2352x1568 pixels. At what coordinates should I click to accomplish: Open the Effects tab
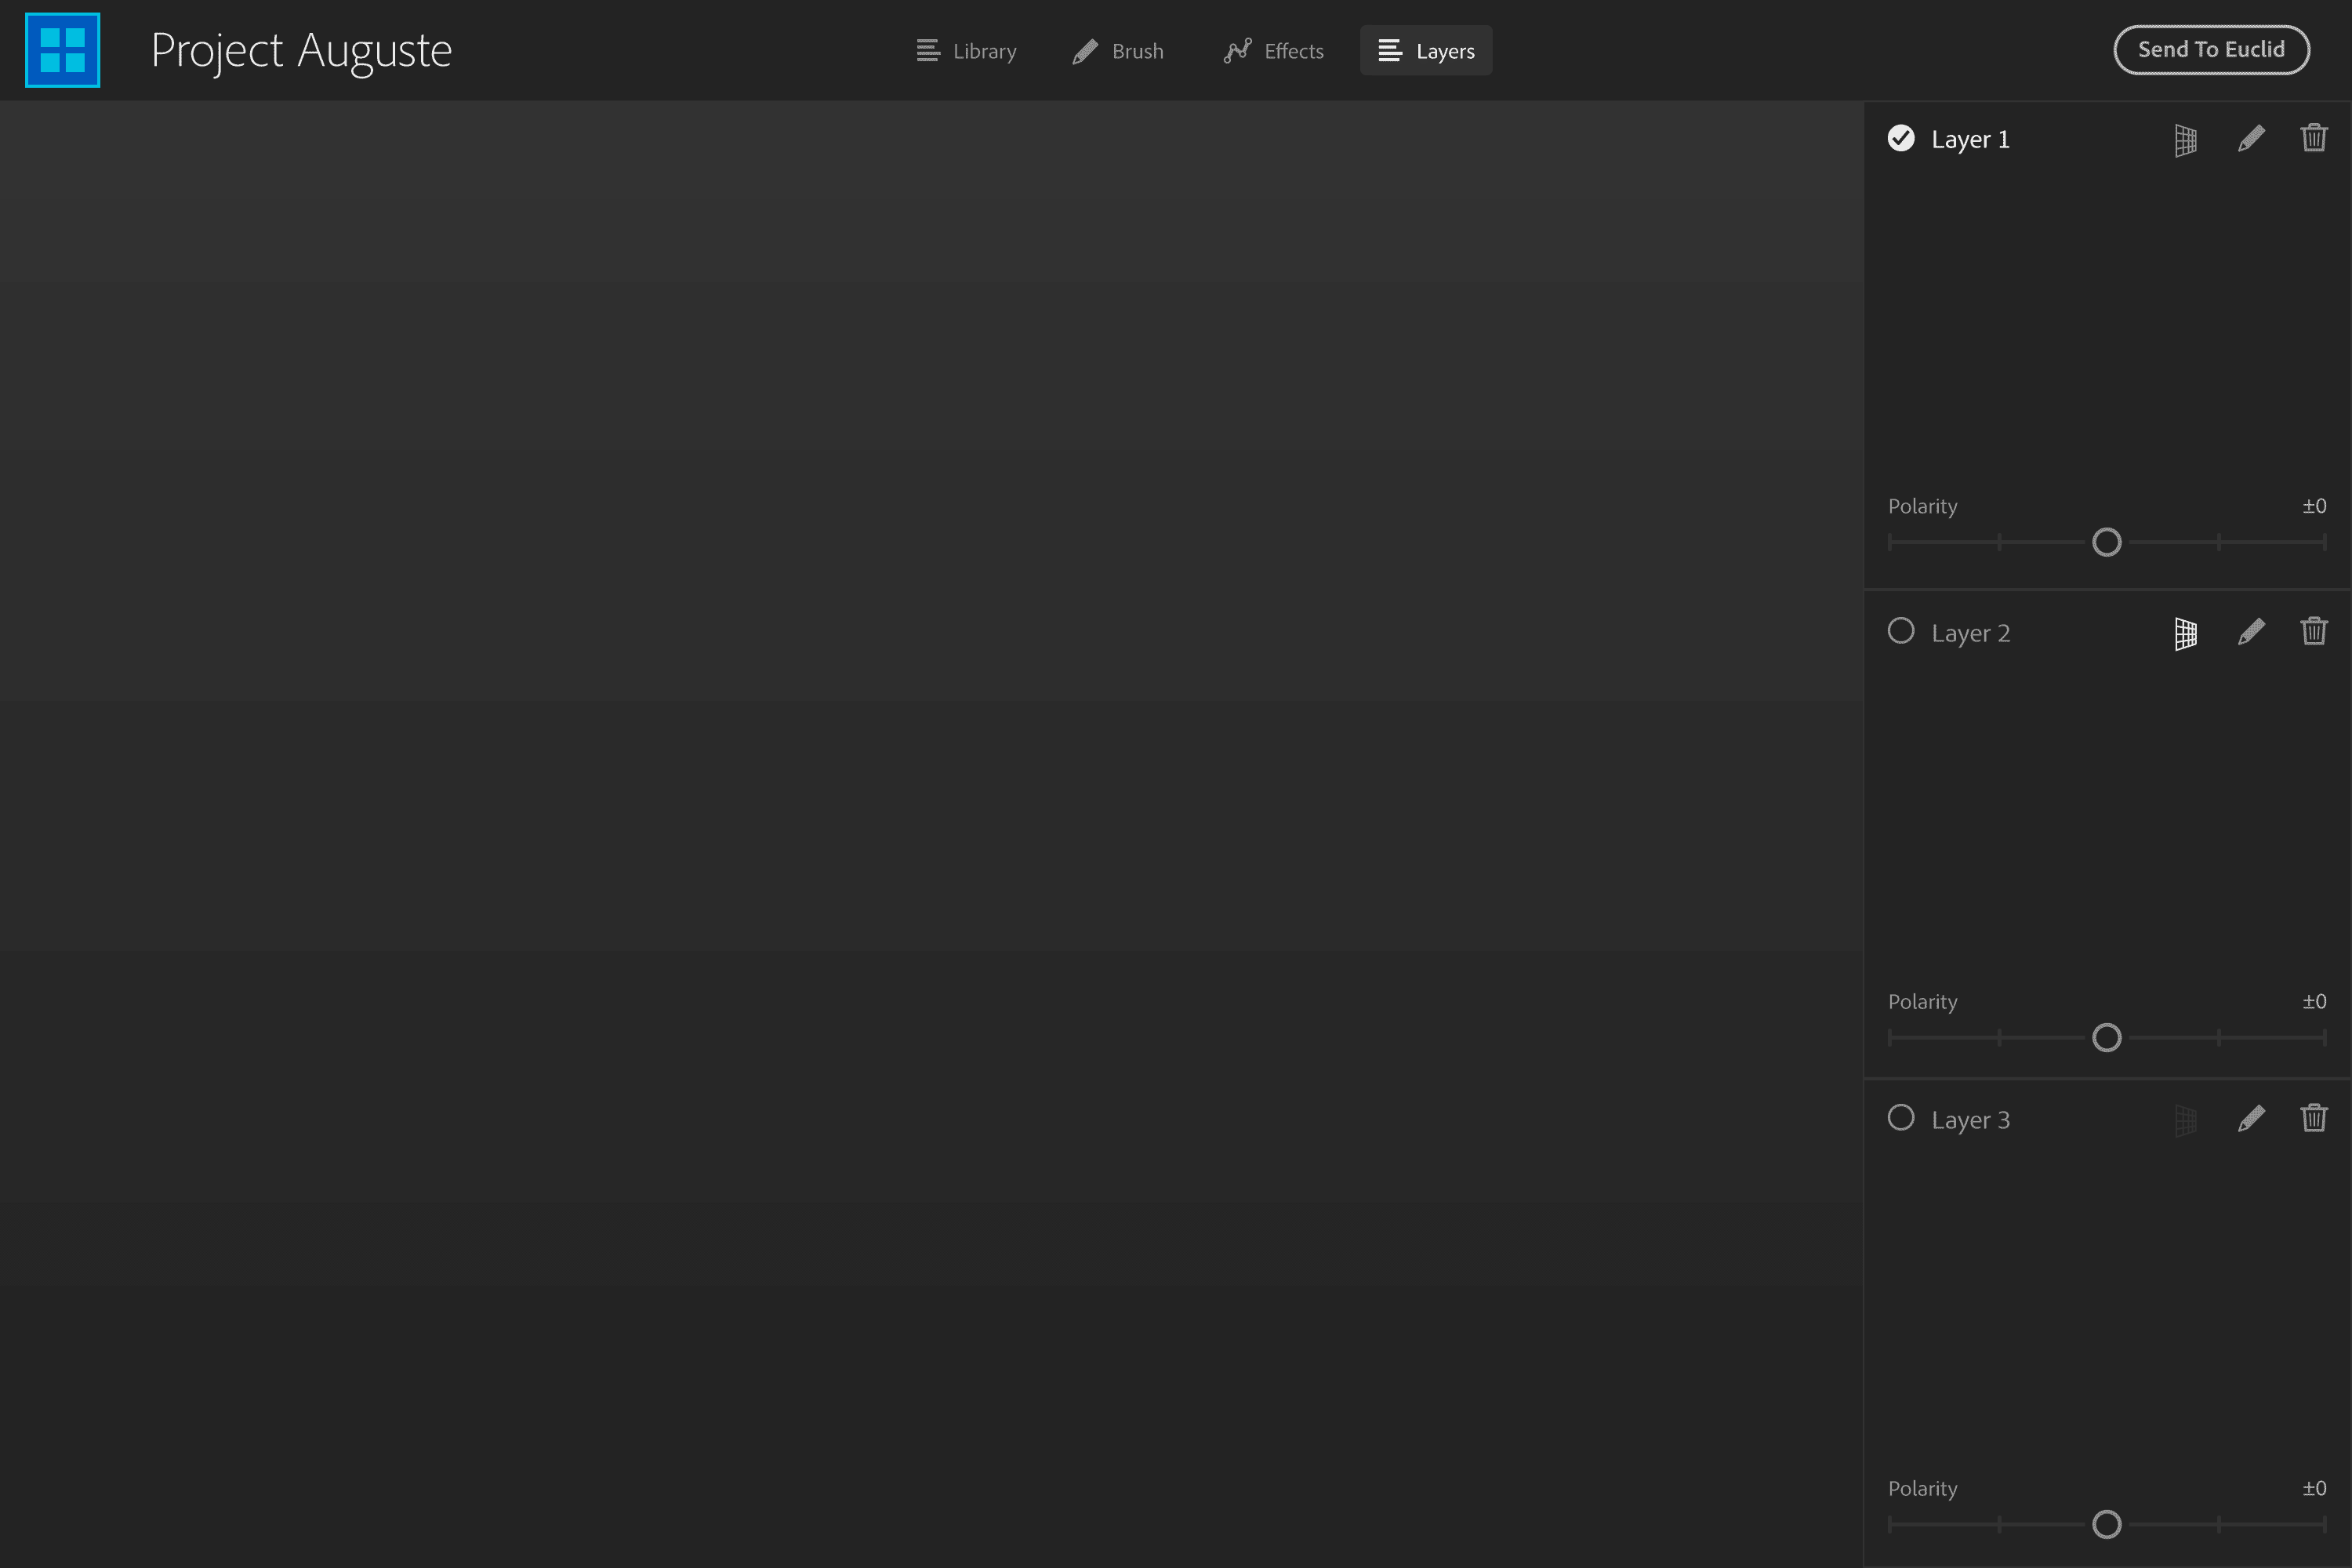(x=1274, y=51)
